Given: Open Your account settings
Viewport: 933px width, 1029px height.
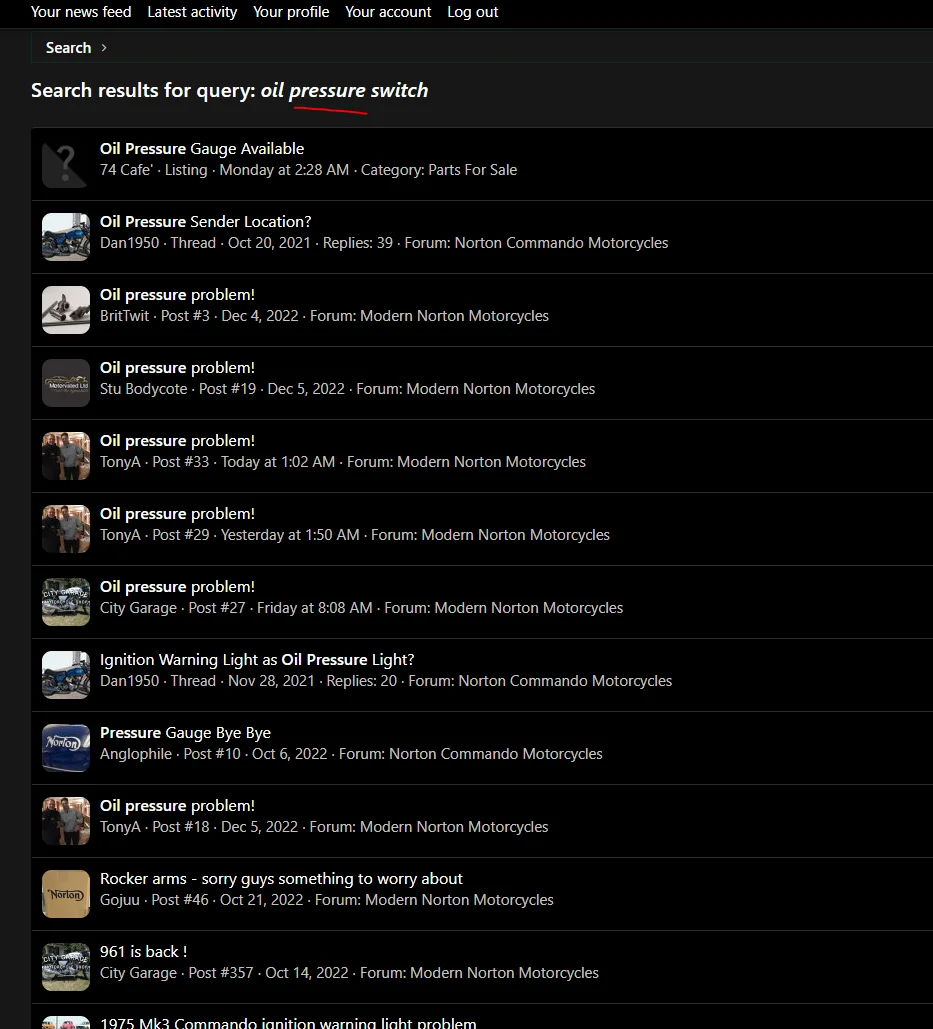Looking at the screenshot, I should point(388,12).
